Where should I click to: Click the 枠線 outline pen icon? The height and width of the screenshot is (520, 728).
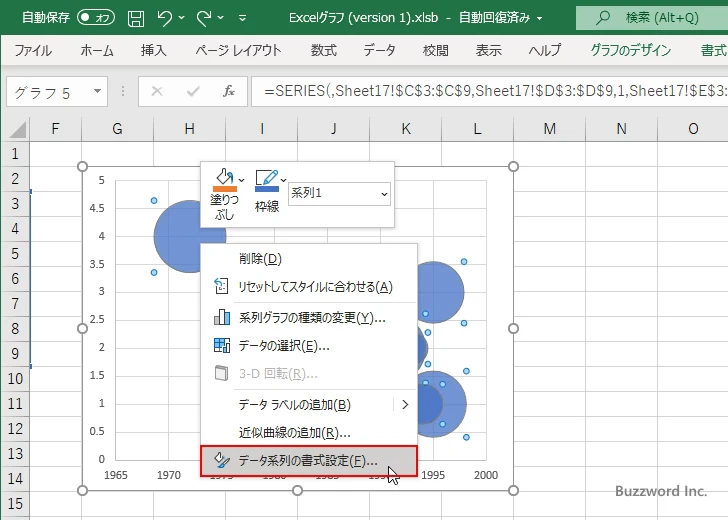[x=266, y=177]
